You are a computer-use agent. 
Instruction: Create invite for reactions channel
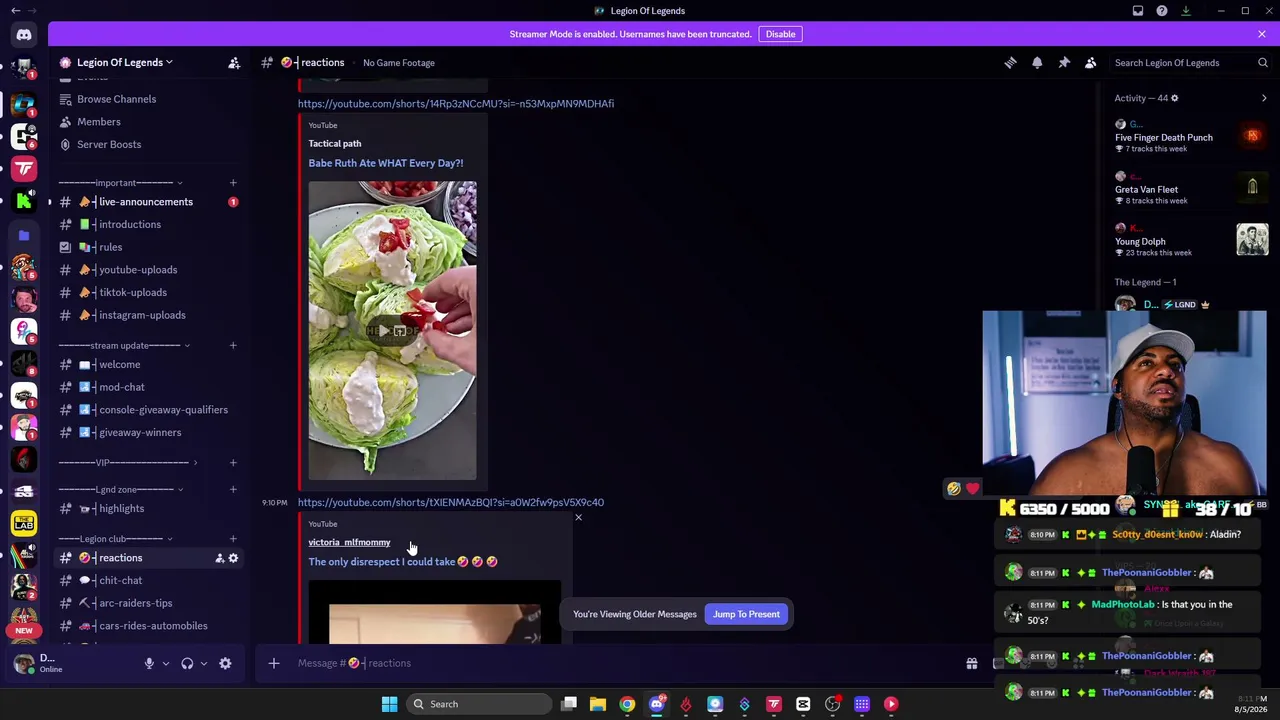(x=219, y=558)
